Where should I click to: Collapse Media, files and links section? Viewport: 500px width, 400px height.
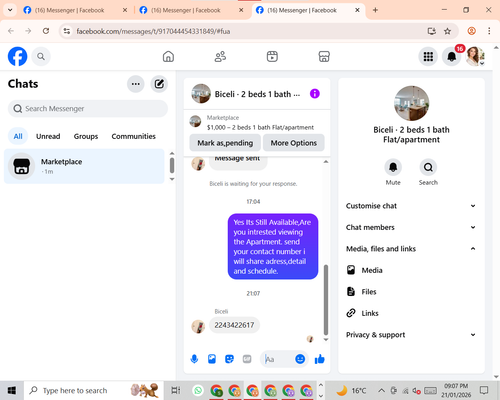tap(411, 249)
